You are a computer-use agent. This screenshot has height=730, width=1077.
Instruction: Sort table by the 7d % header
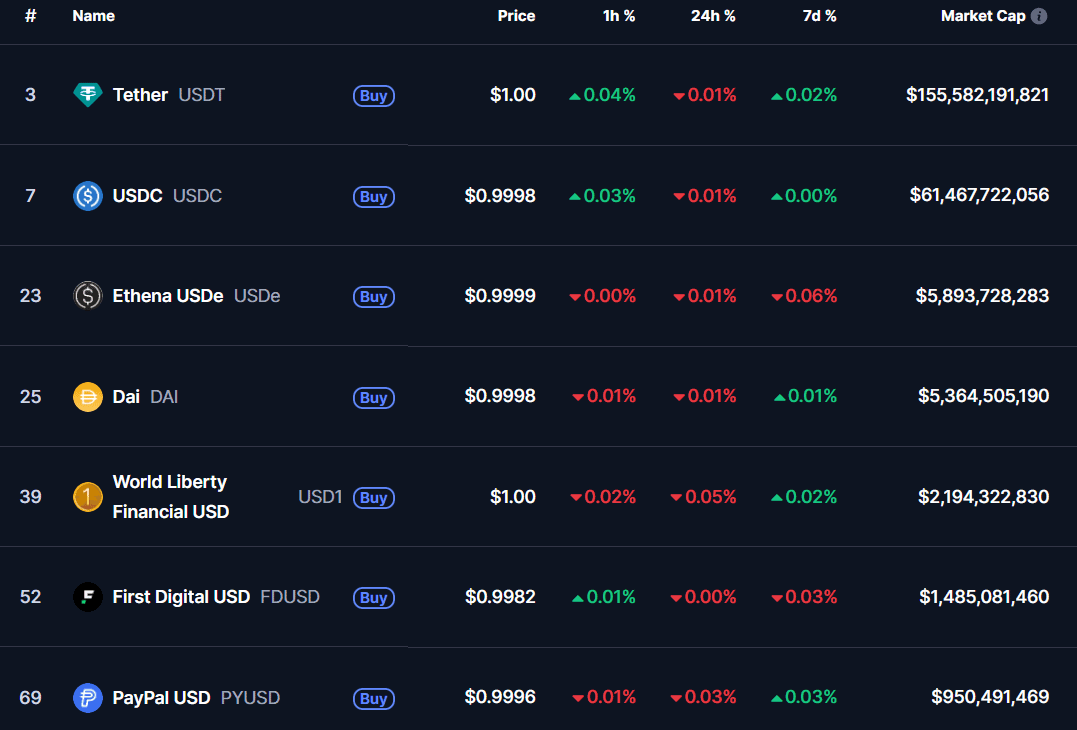tap(819, 16)
